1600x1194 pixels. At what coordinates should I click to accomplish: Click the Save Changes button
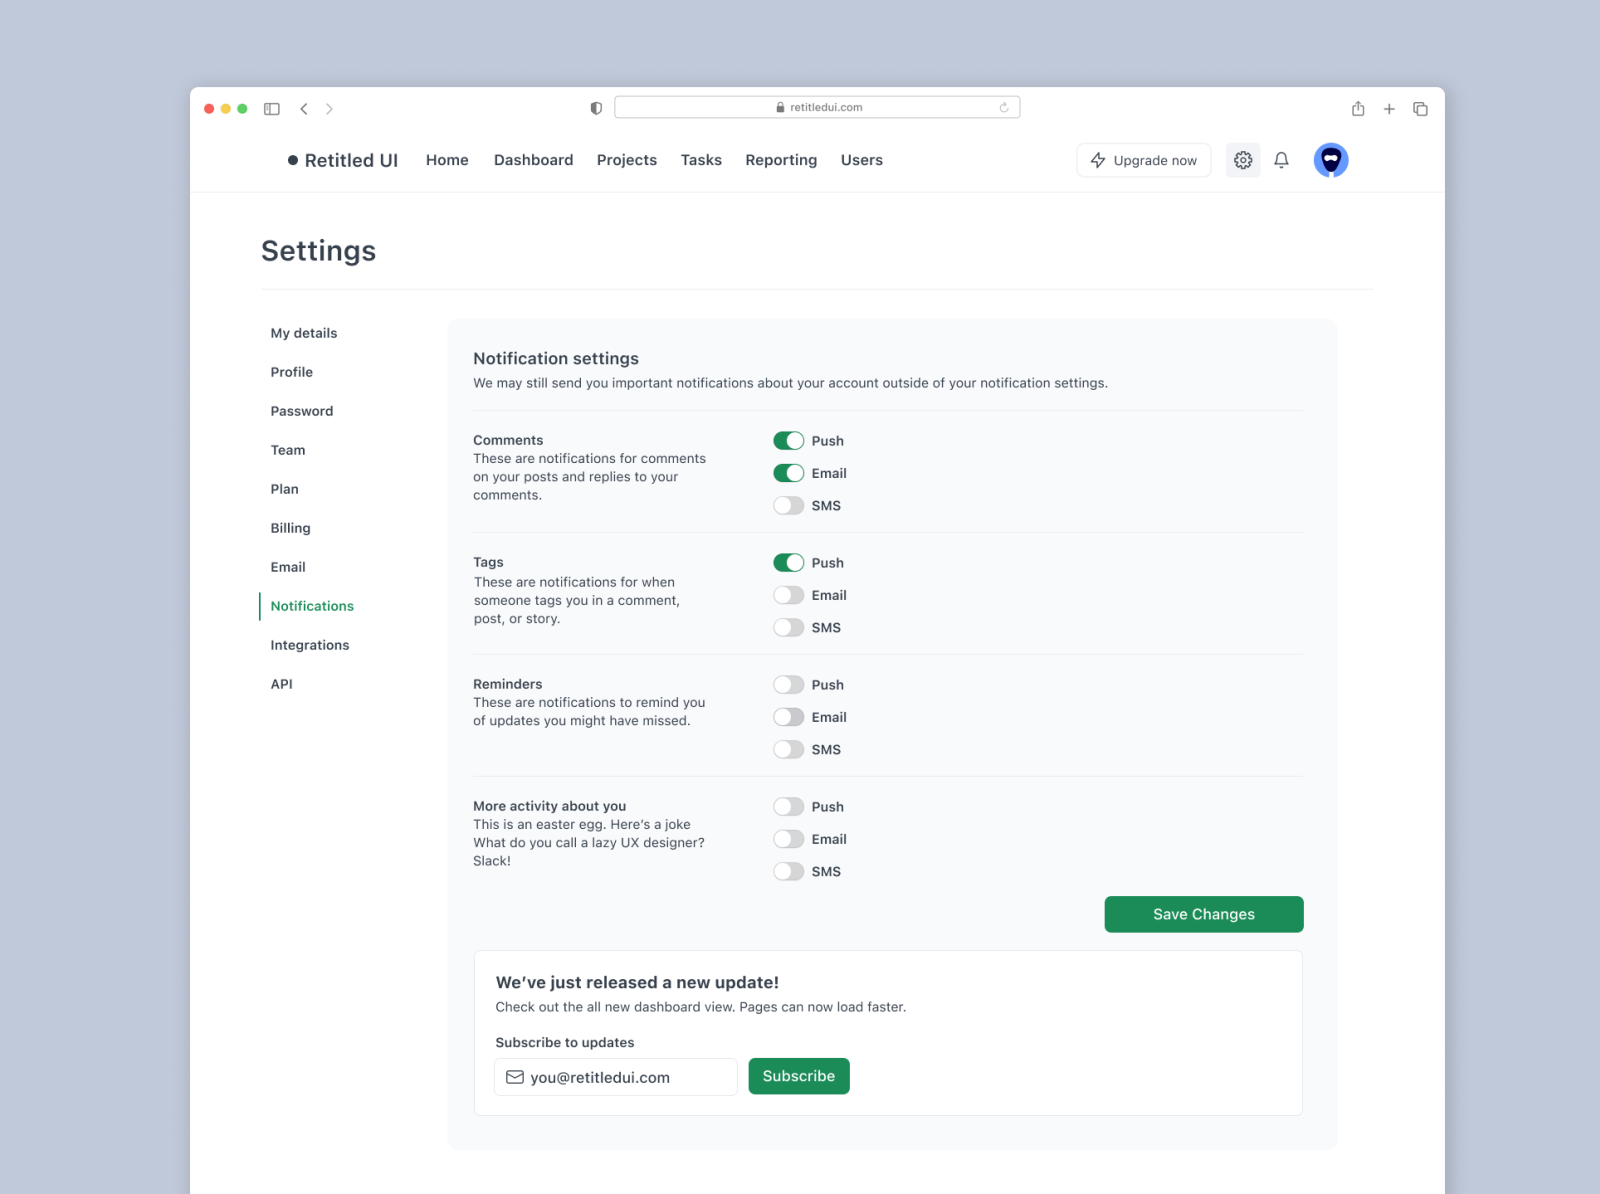click(x=1203, y=913)
